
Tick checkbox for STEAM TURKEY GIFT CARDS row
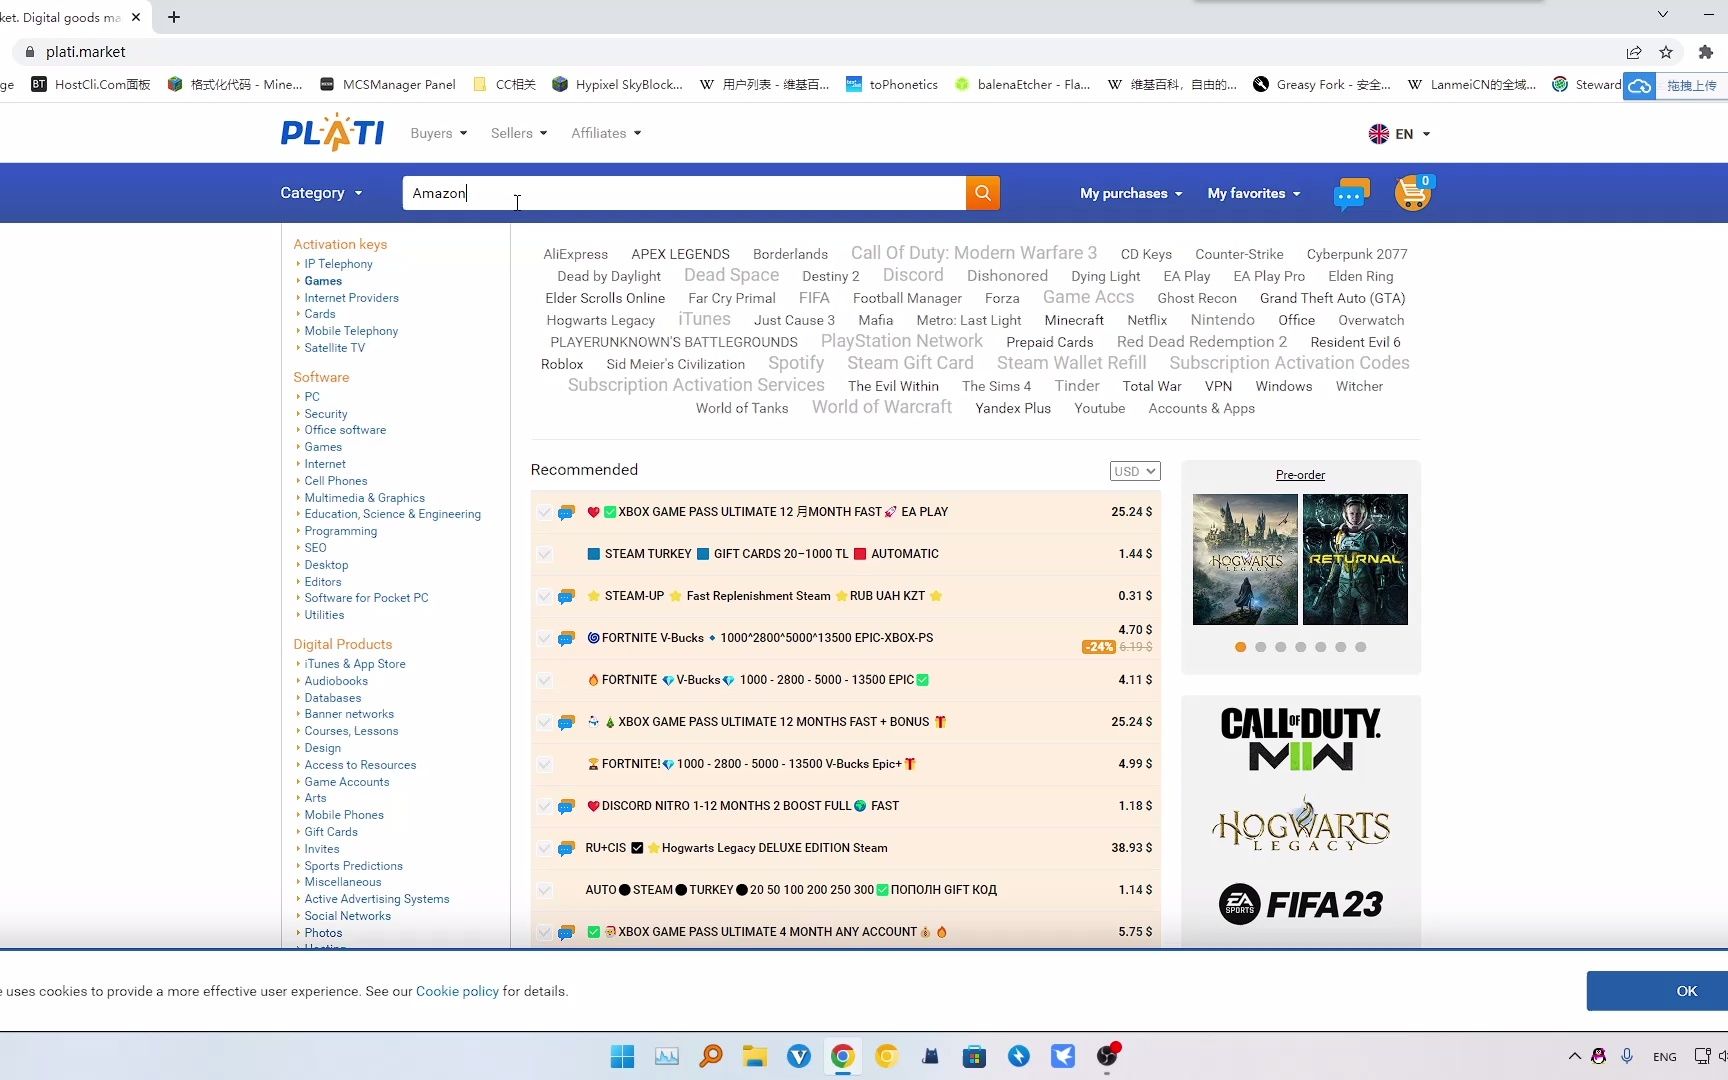(x=545, y=554)
